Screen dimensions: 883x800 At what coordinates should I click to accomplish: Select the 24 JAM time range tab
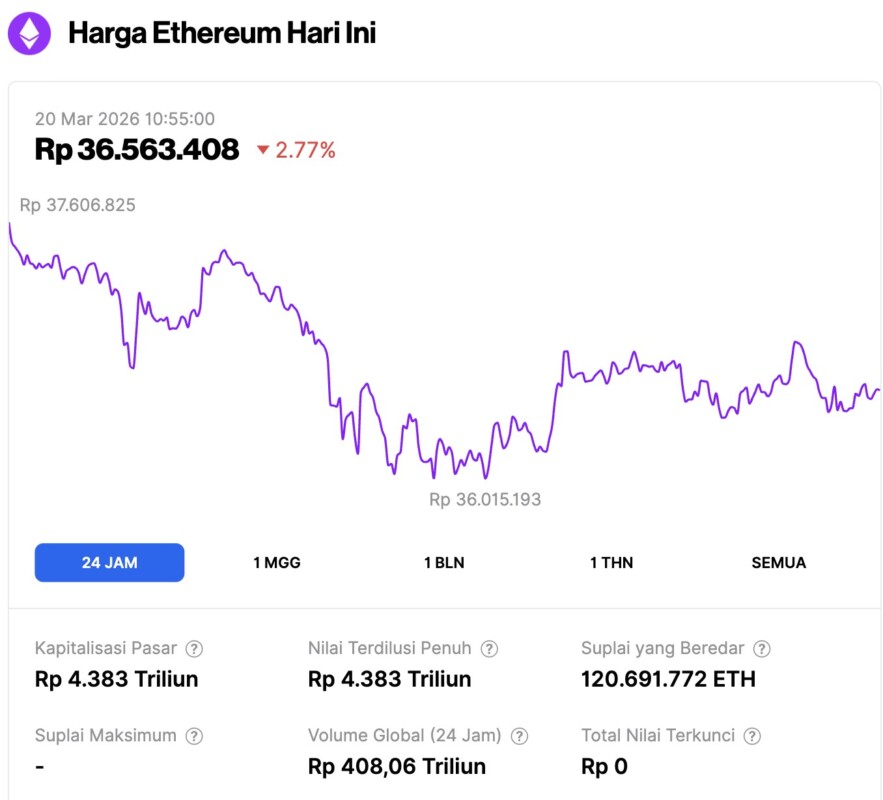[110, 562]
